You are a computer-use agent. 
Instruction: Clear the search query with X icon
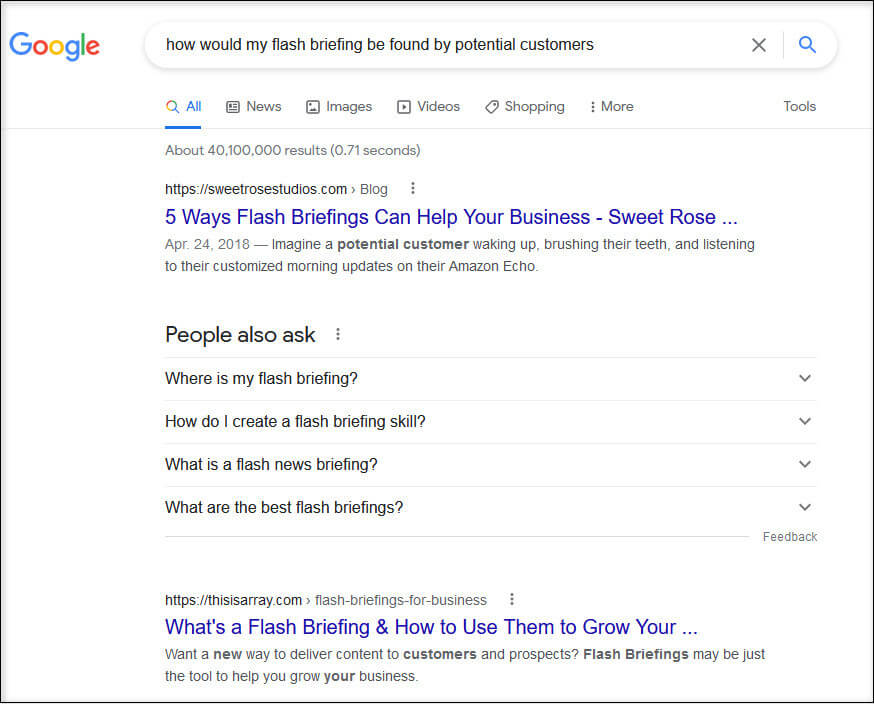click(759, 45)
